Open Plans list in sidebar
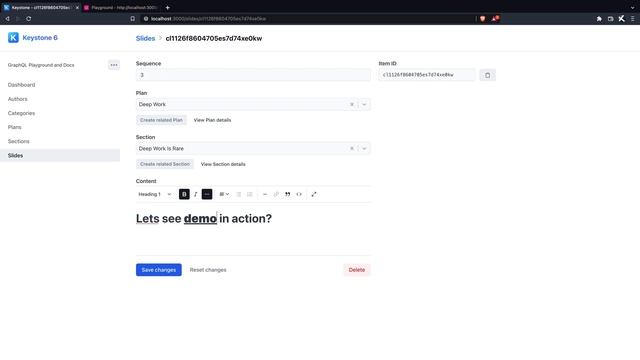This screenshot has height=360, width=640. pyautogui.click(x=14, y=127)
